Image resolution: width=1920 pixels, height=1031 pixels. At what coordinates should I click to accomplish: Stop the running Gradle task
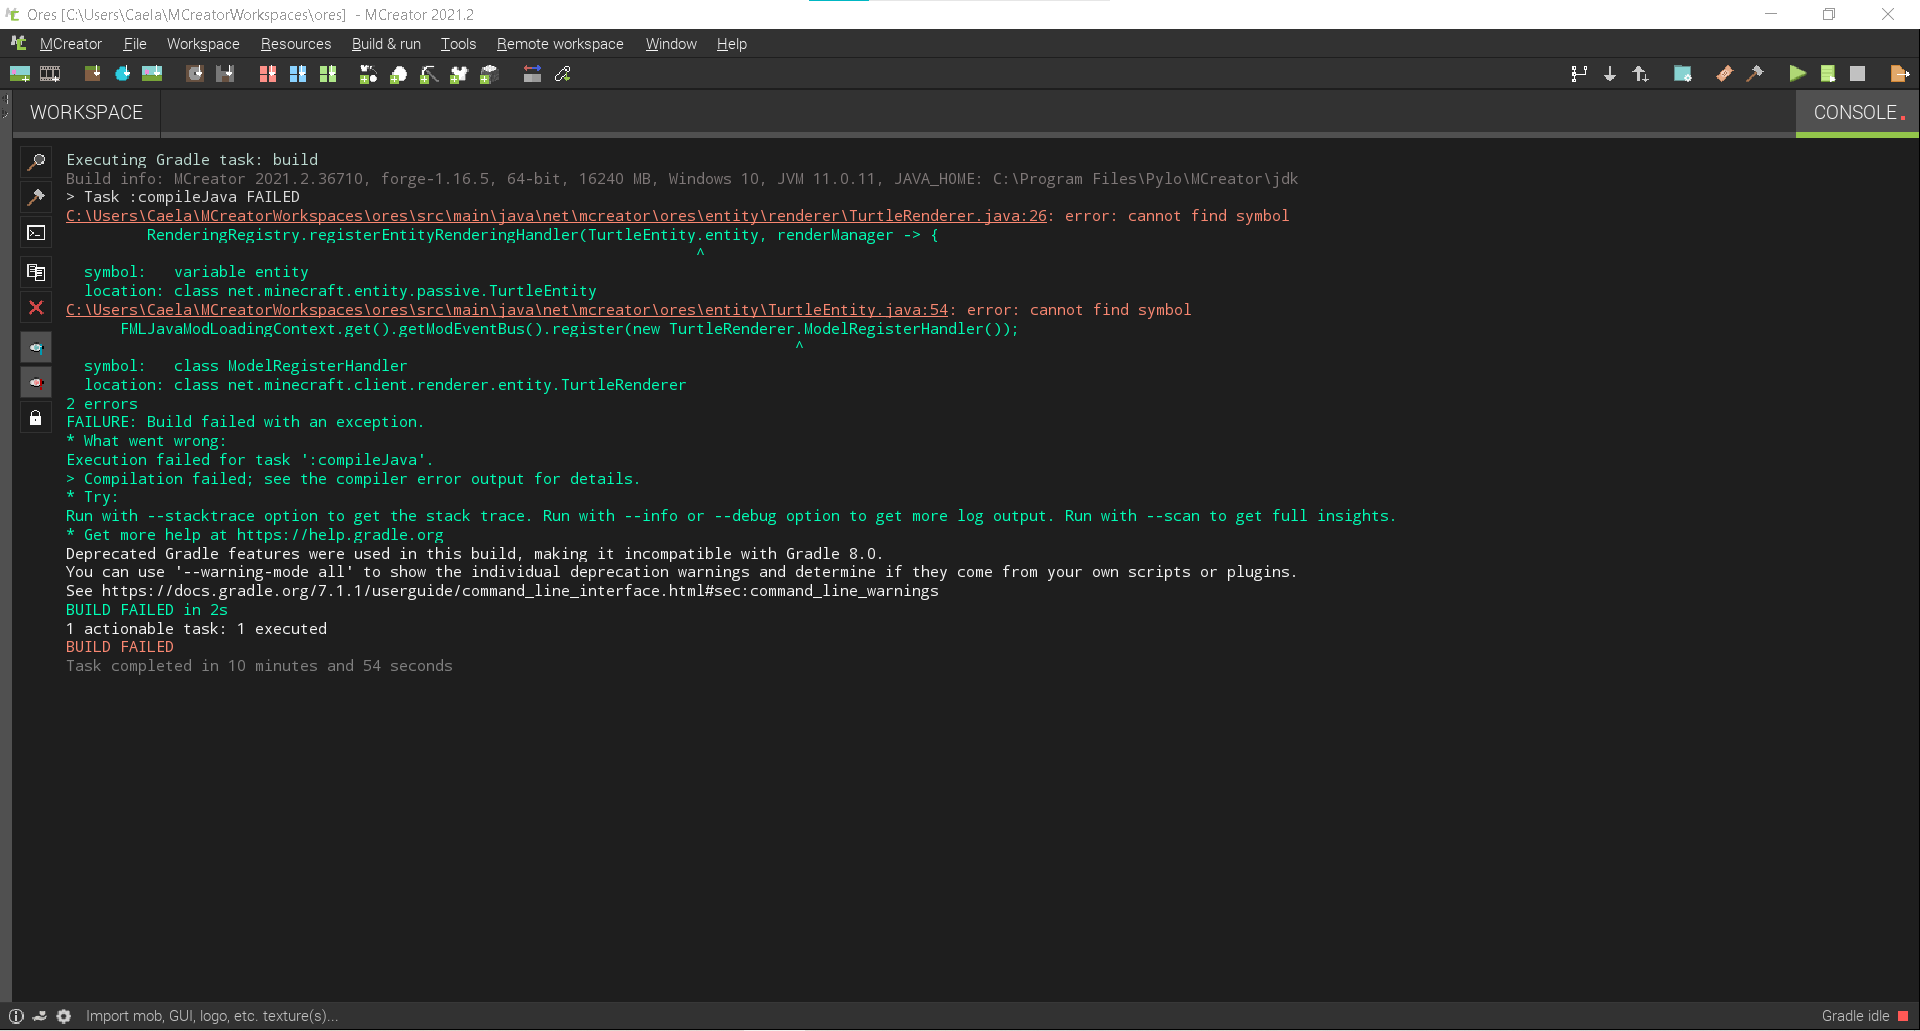(1858, 74)
